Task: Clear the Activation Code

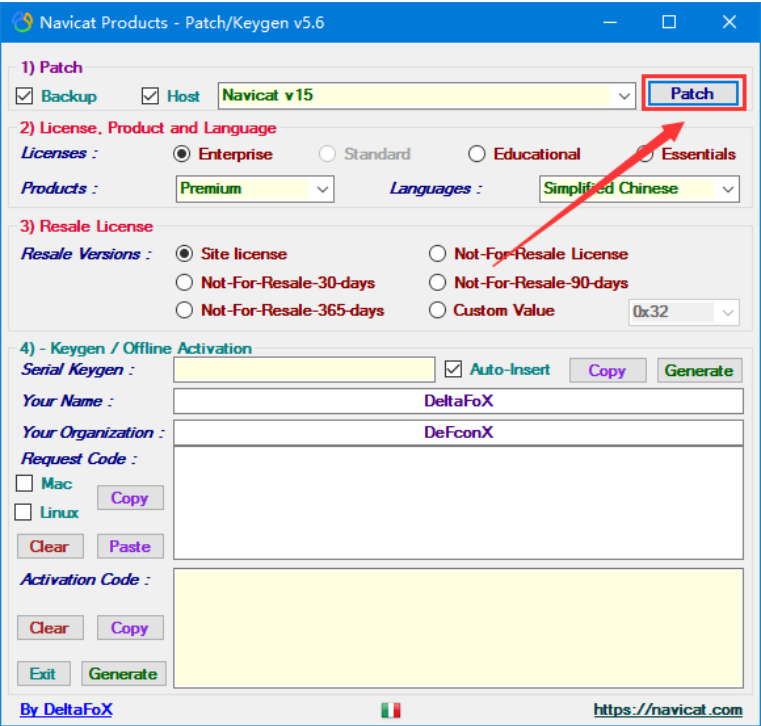Action: click(50, 628)
